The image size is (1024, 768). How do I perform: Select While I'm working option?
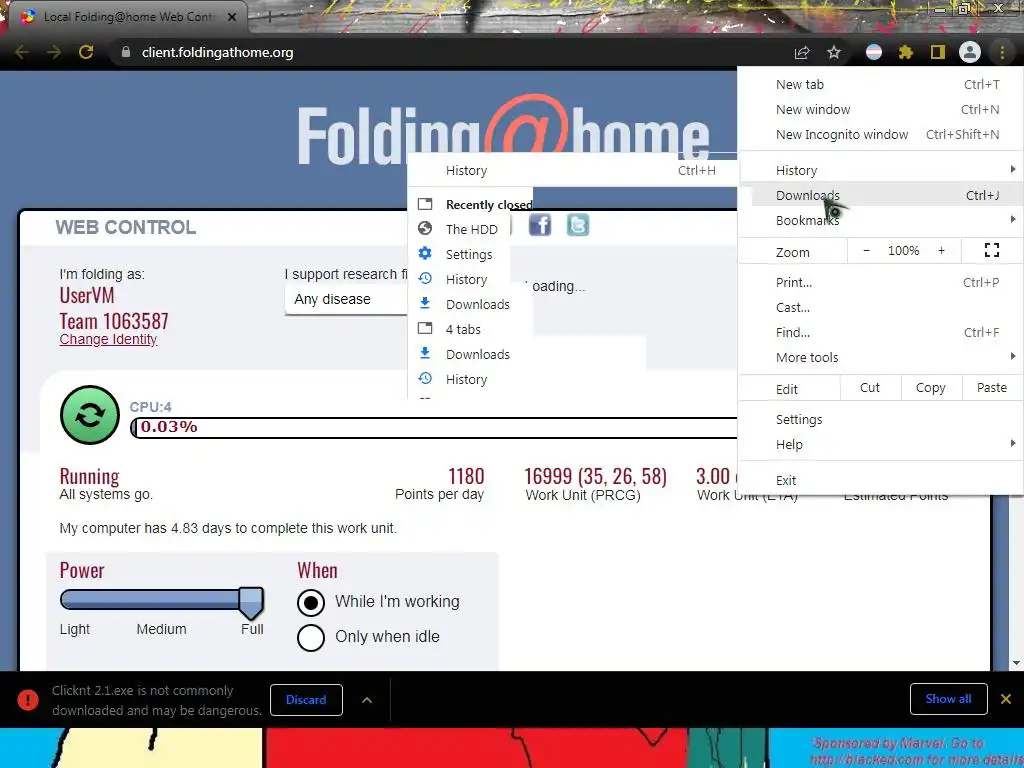pos(311,602)
